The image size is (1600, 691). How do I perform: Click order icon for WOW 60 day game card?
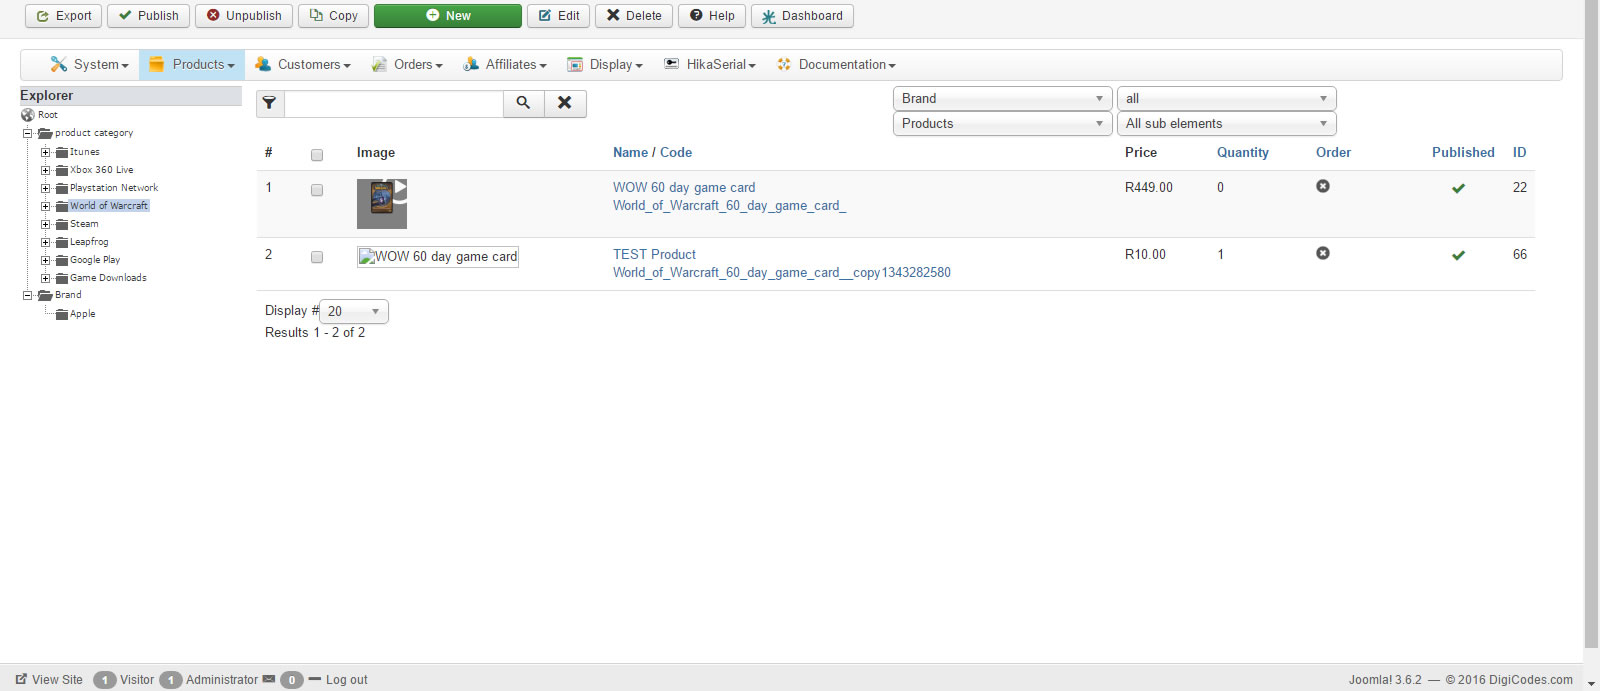click(x=1323, y=186)
